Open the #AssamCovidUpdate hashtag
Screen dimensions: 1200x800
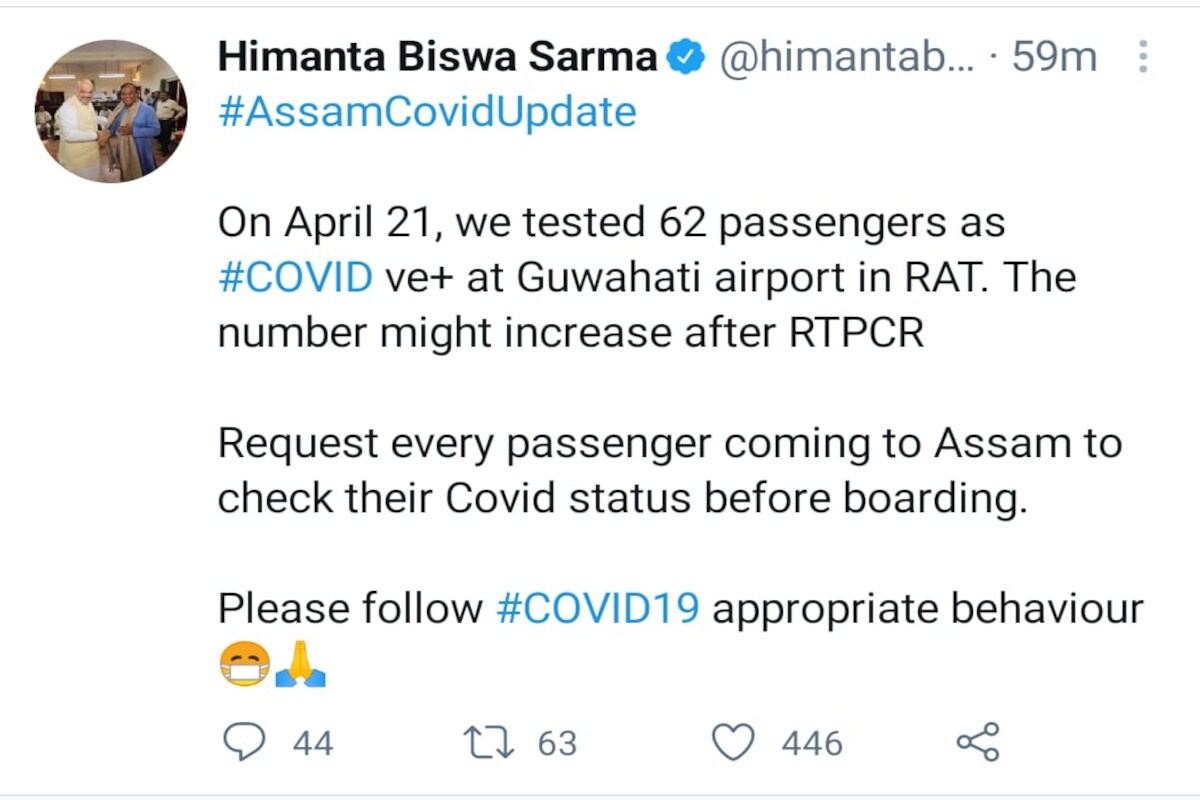click(426, 112)
